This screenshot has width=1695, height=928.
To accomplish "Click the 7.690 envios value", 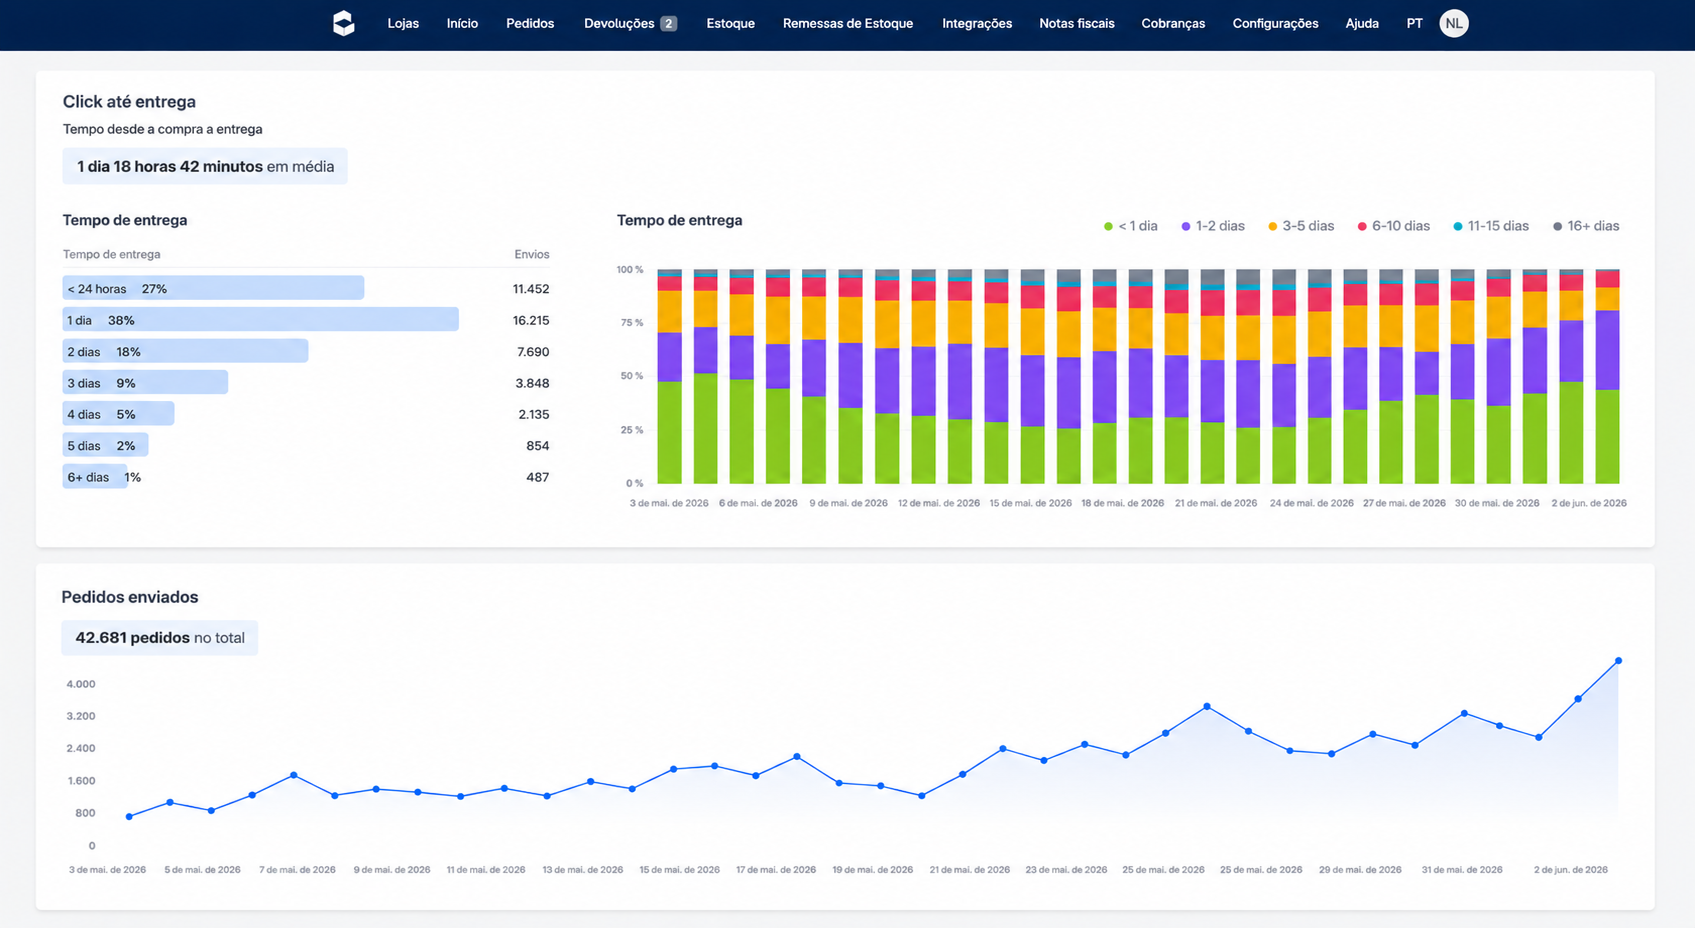I will pos(533,352).
